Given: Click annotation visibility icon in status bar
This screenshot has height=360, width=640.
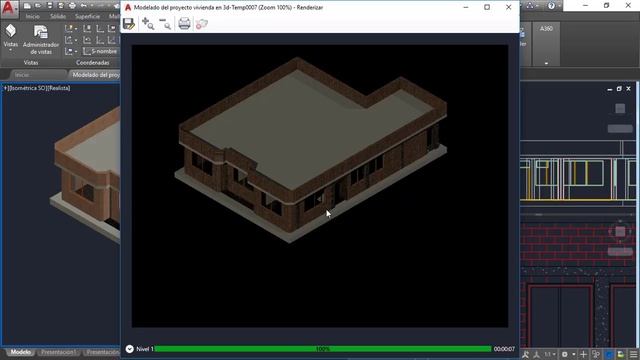Looking at the screenshot, I should pos(525,354).
